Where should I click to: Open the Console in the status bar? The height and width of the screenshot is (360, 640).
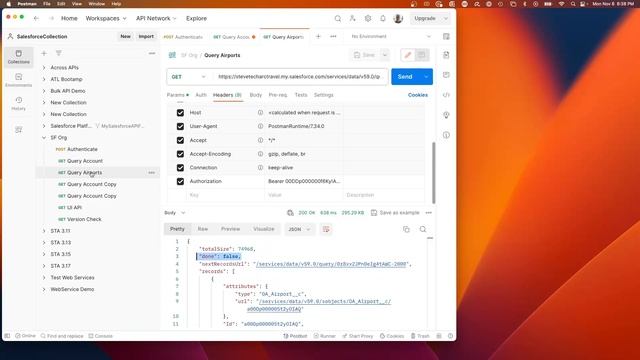100,336
